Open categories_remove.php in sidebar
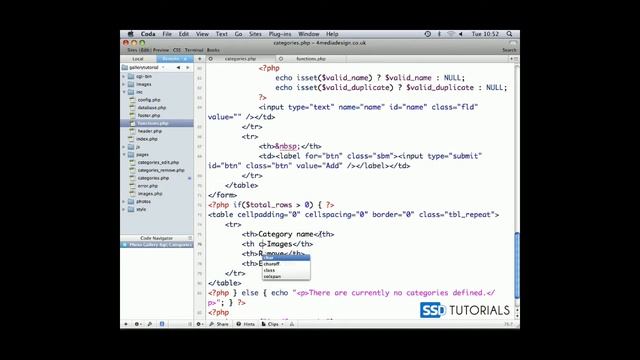The width and height of the screenshot is (640, 360). 161,170
